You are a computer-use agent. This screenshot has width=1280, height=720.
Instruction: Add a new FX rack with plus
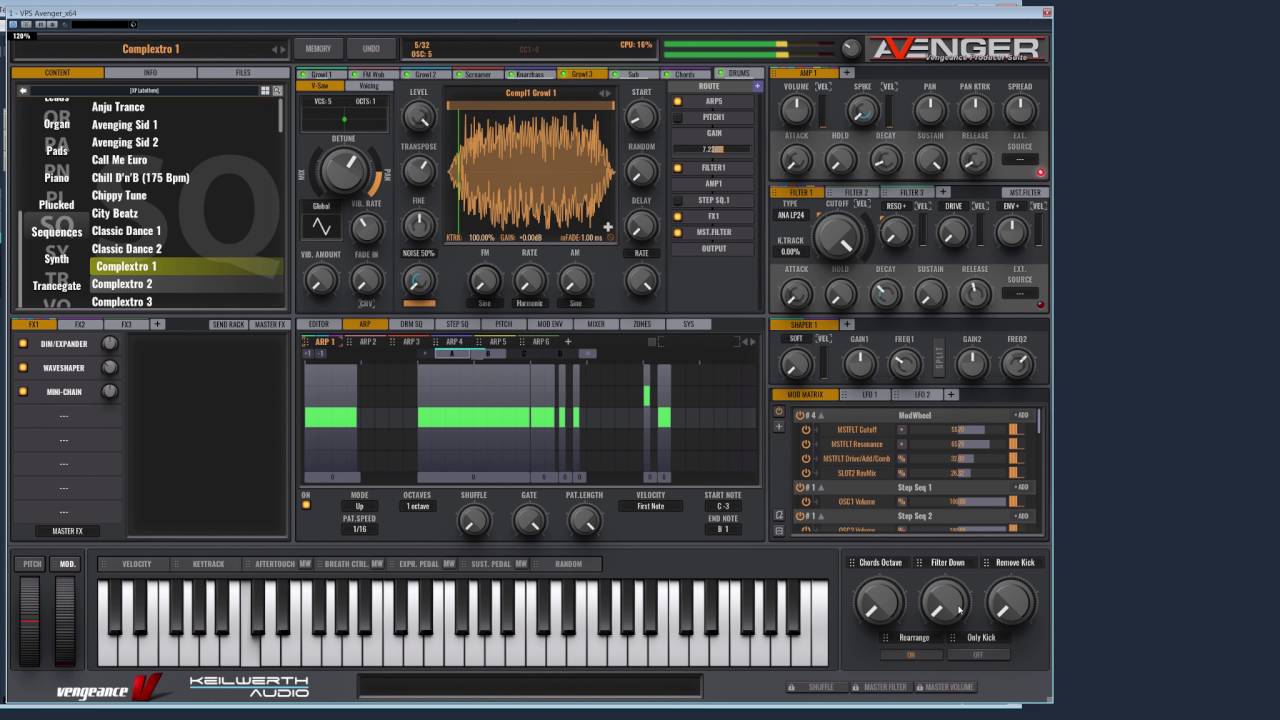click(x=157, y=324)
